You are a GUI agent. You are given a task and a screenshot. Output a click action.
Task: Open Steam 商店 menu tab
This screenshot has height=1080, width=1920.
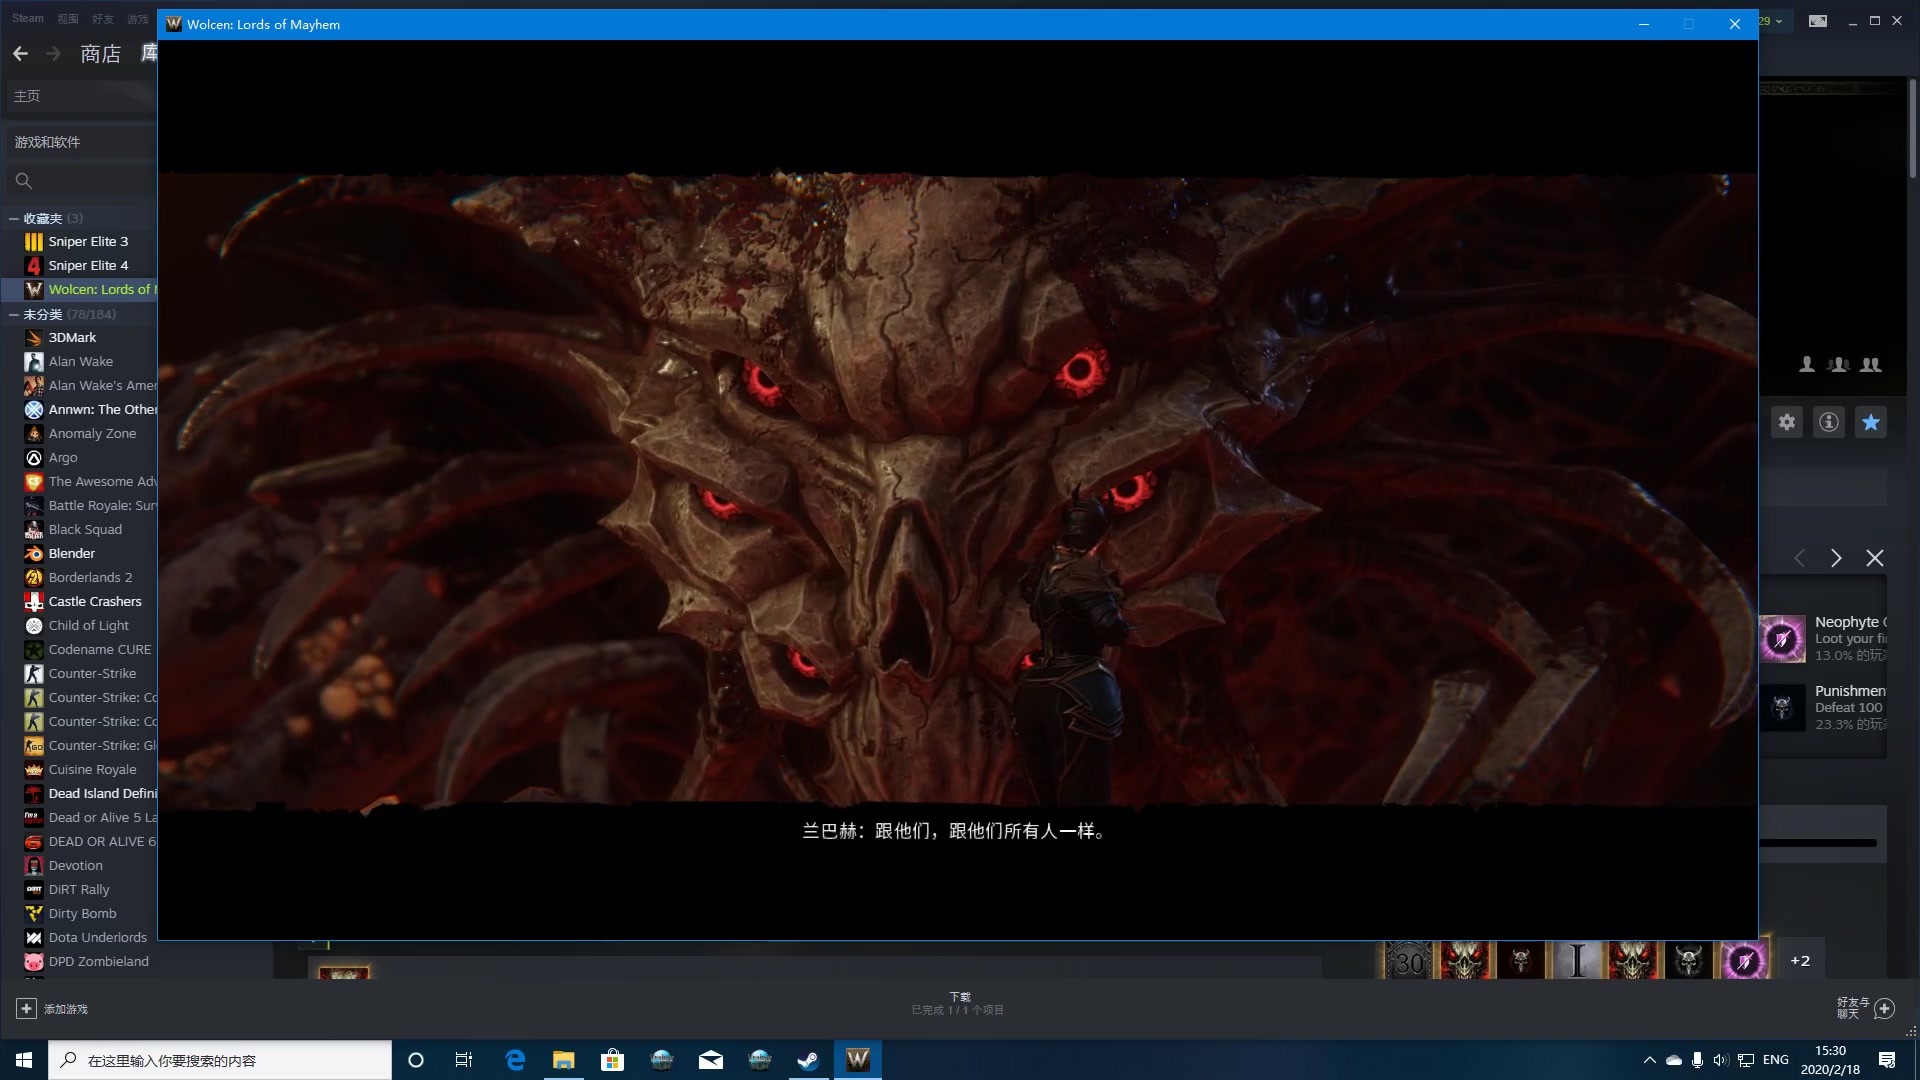pyautogui.click(x=100, y=53)
